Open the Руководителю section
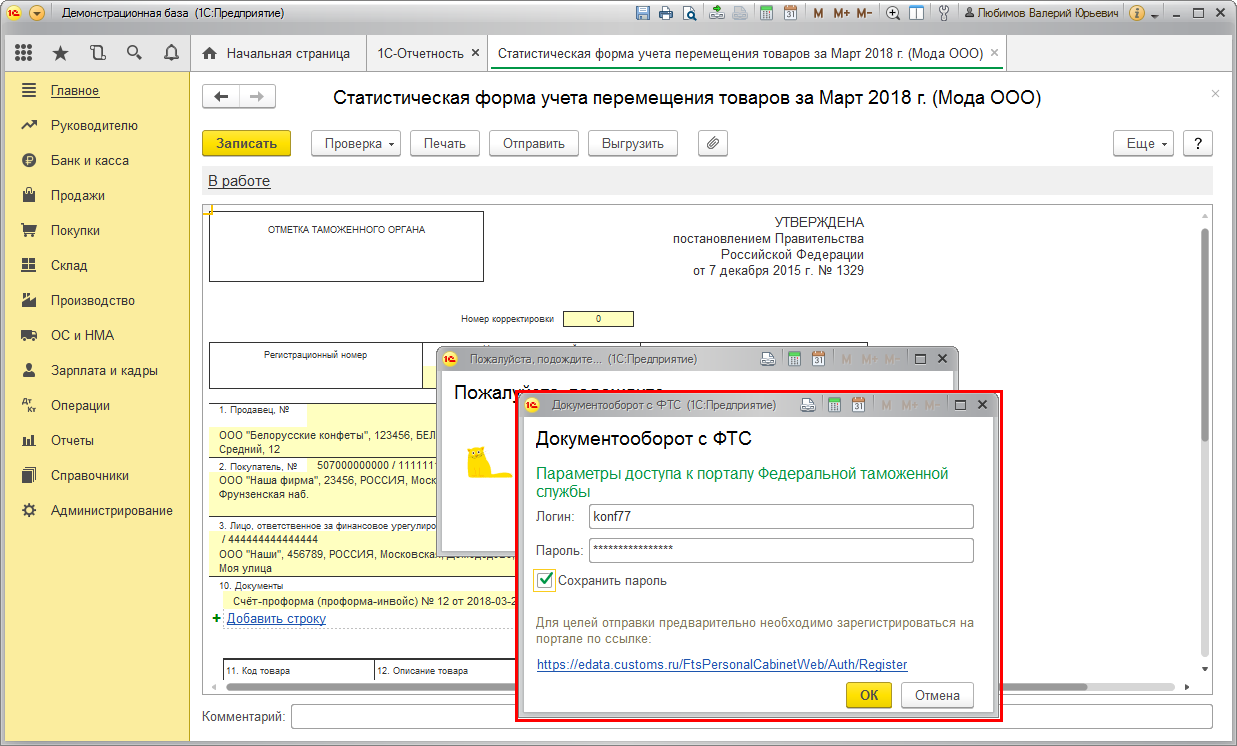 coord(94,126)
